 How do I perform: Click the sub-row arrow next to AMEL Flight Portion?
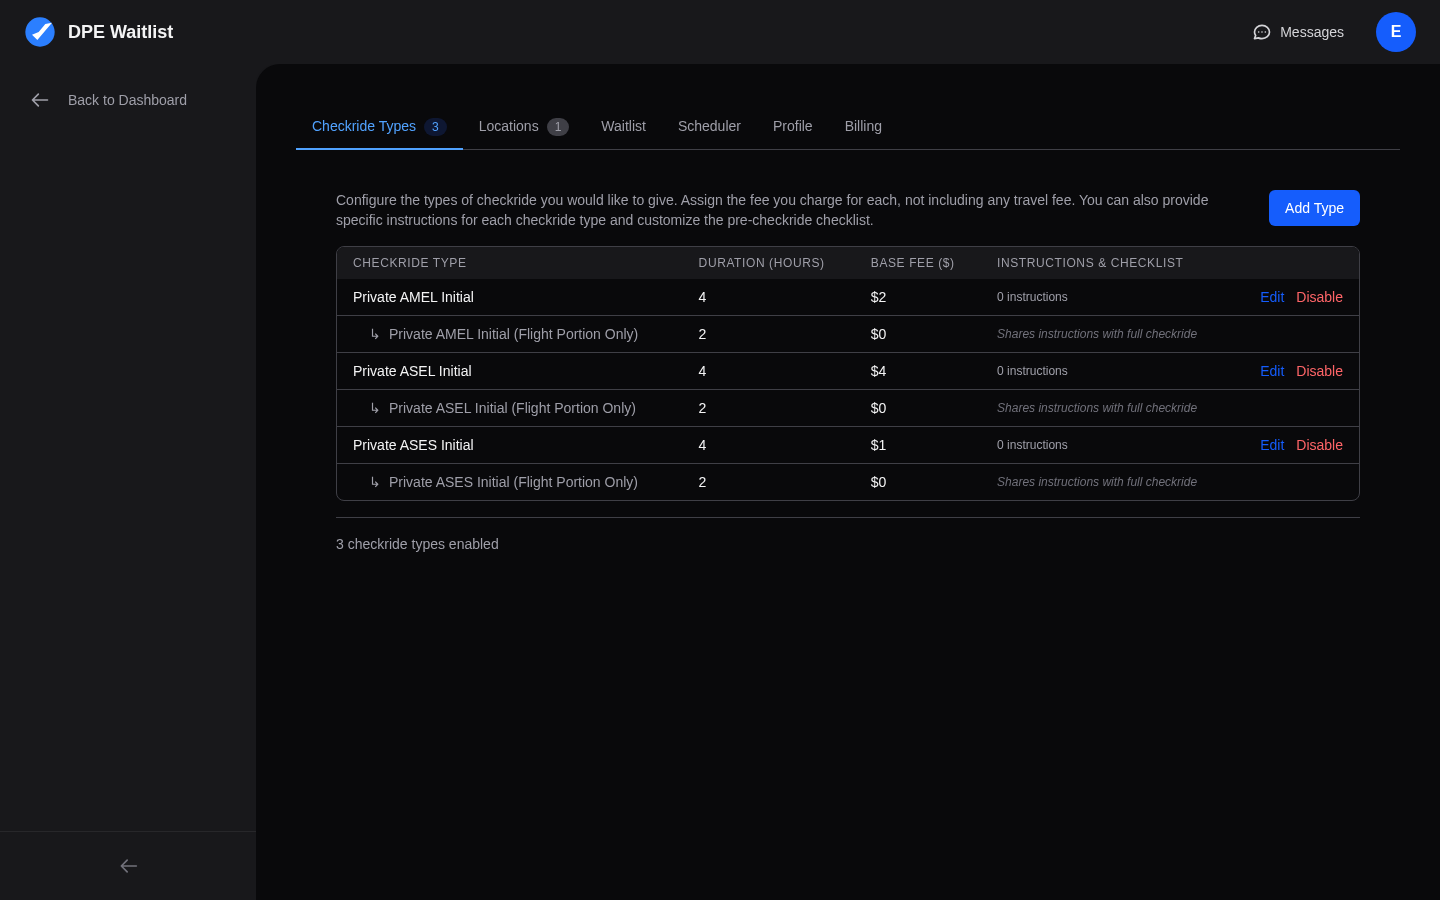pos(375,334)
